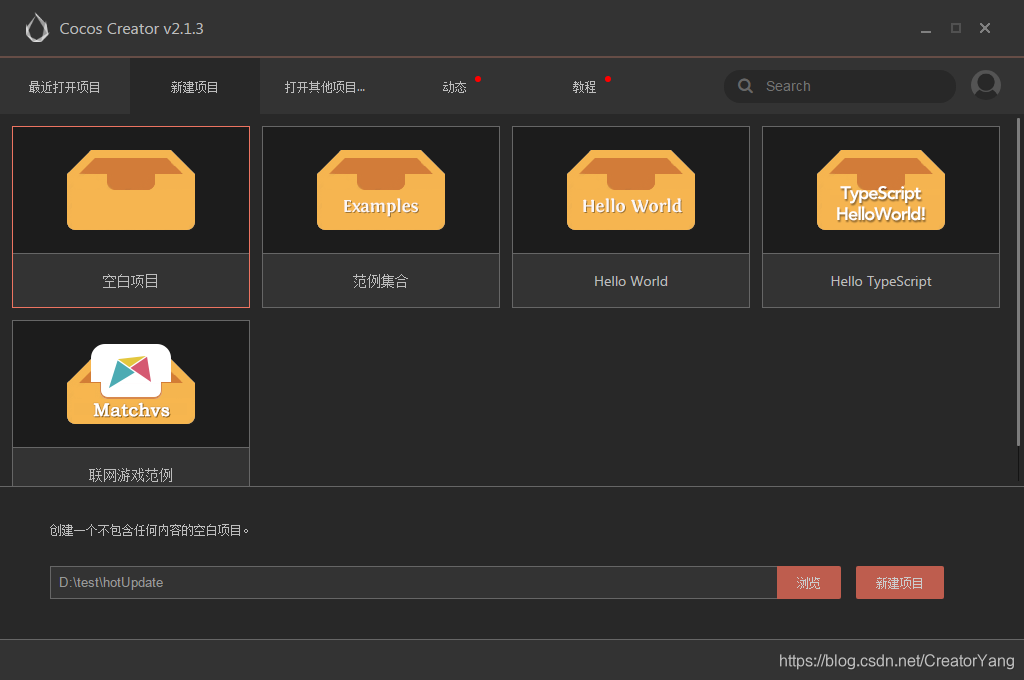The image size is (1024, 680).
Task: Click the 联网游戏范例 label
Action: click(131, 475)
